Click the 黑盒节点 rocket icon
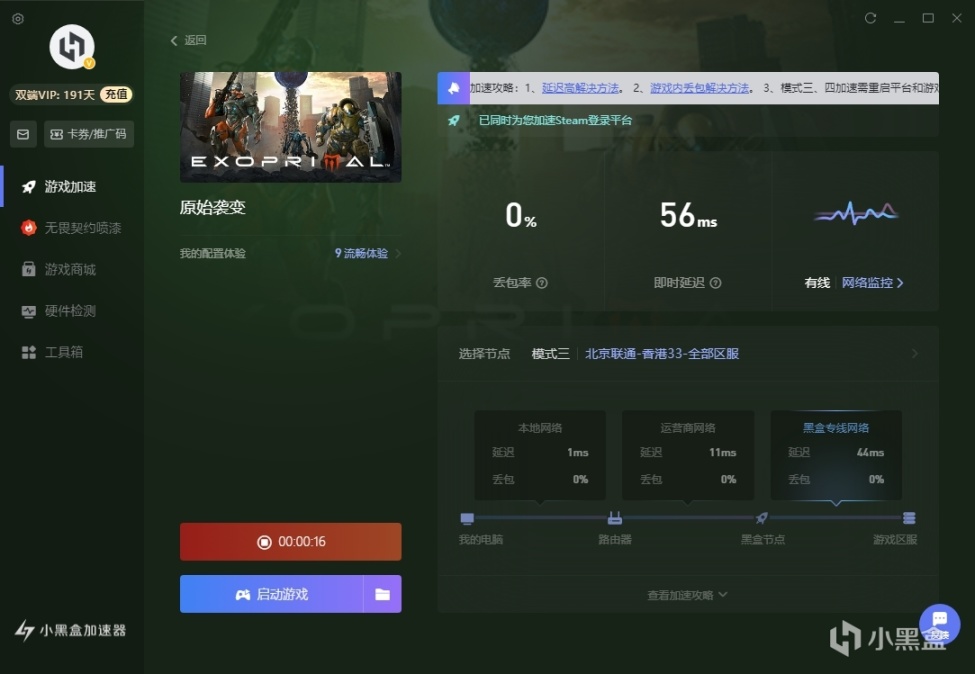 click(x=762, y=517)
